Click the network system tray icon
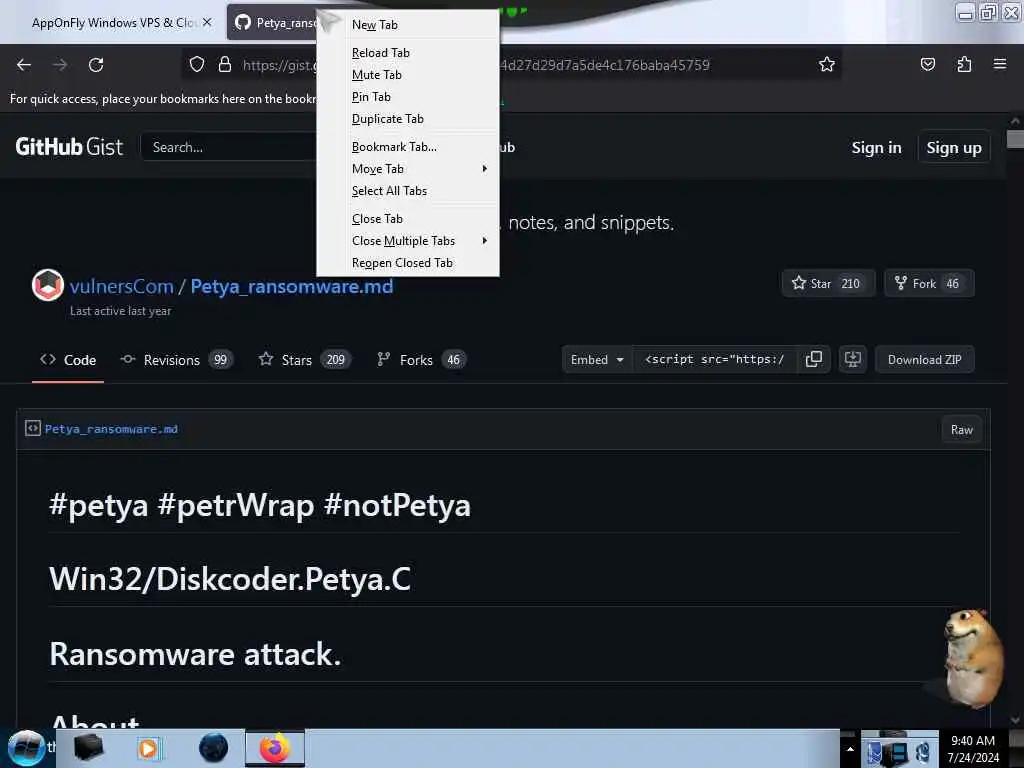 [899, 754]
